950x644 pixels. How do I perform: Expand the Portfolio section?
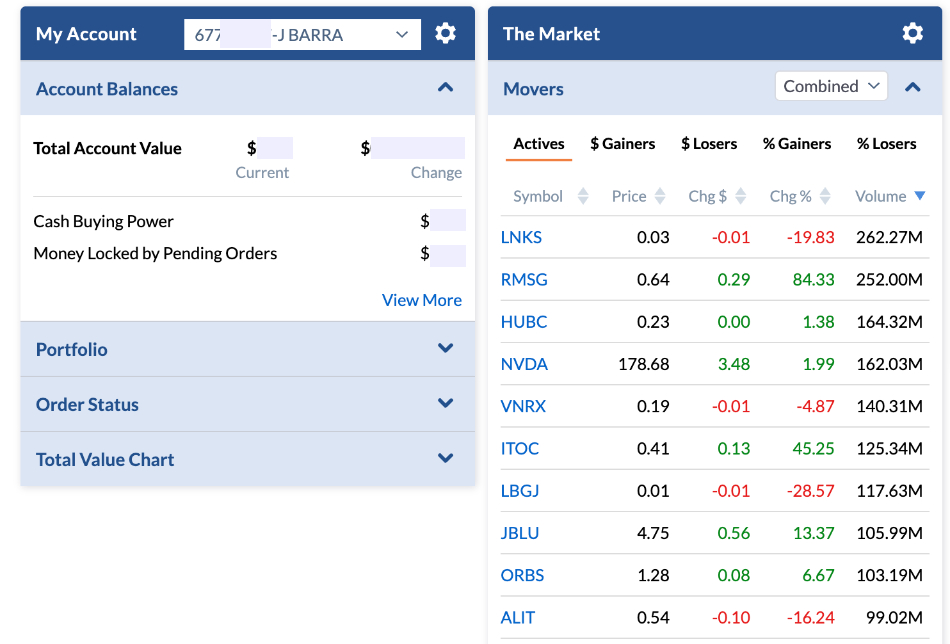(x=446, y=349)
